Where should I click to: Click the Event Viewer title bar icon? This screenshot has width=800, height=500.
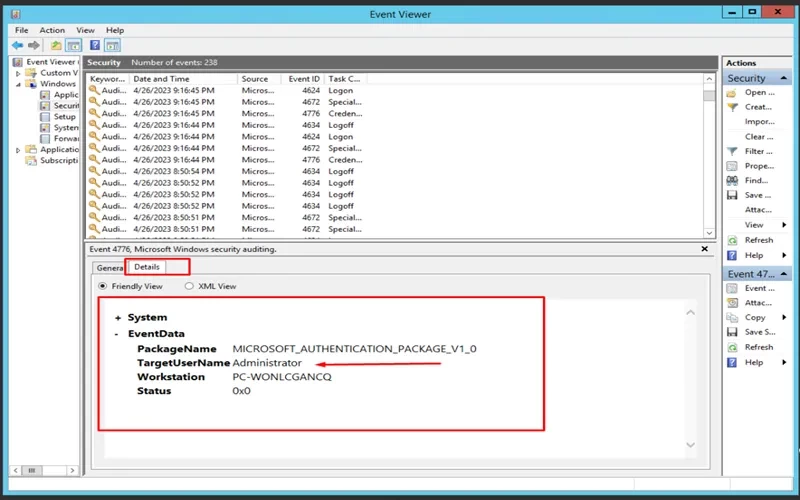pyautogui.click(x=15, y=14)
